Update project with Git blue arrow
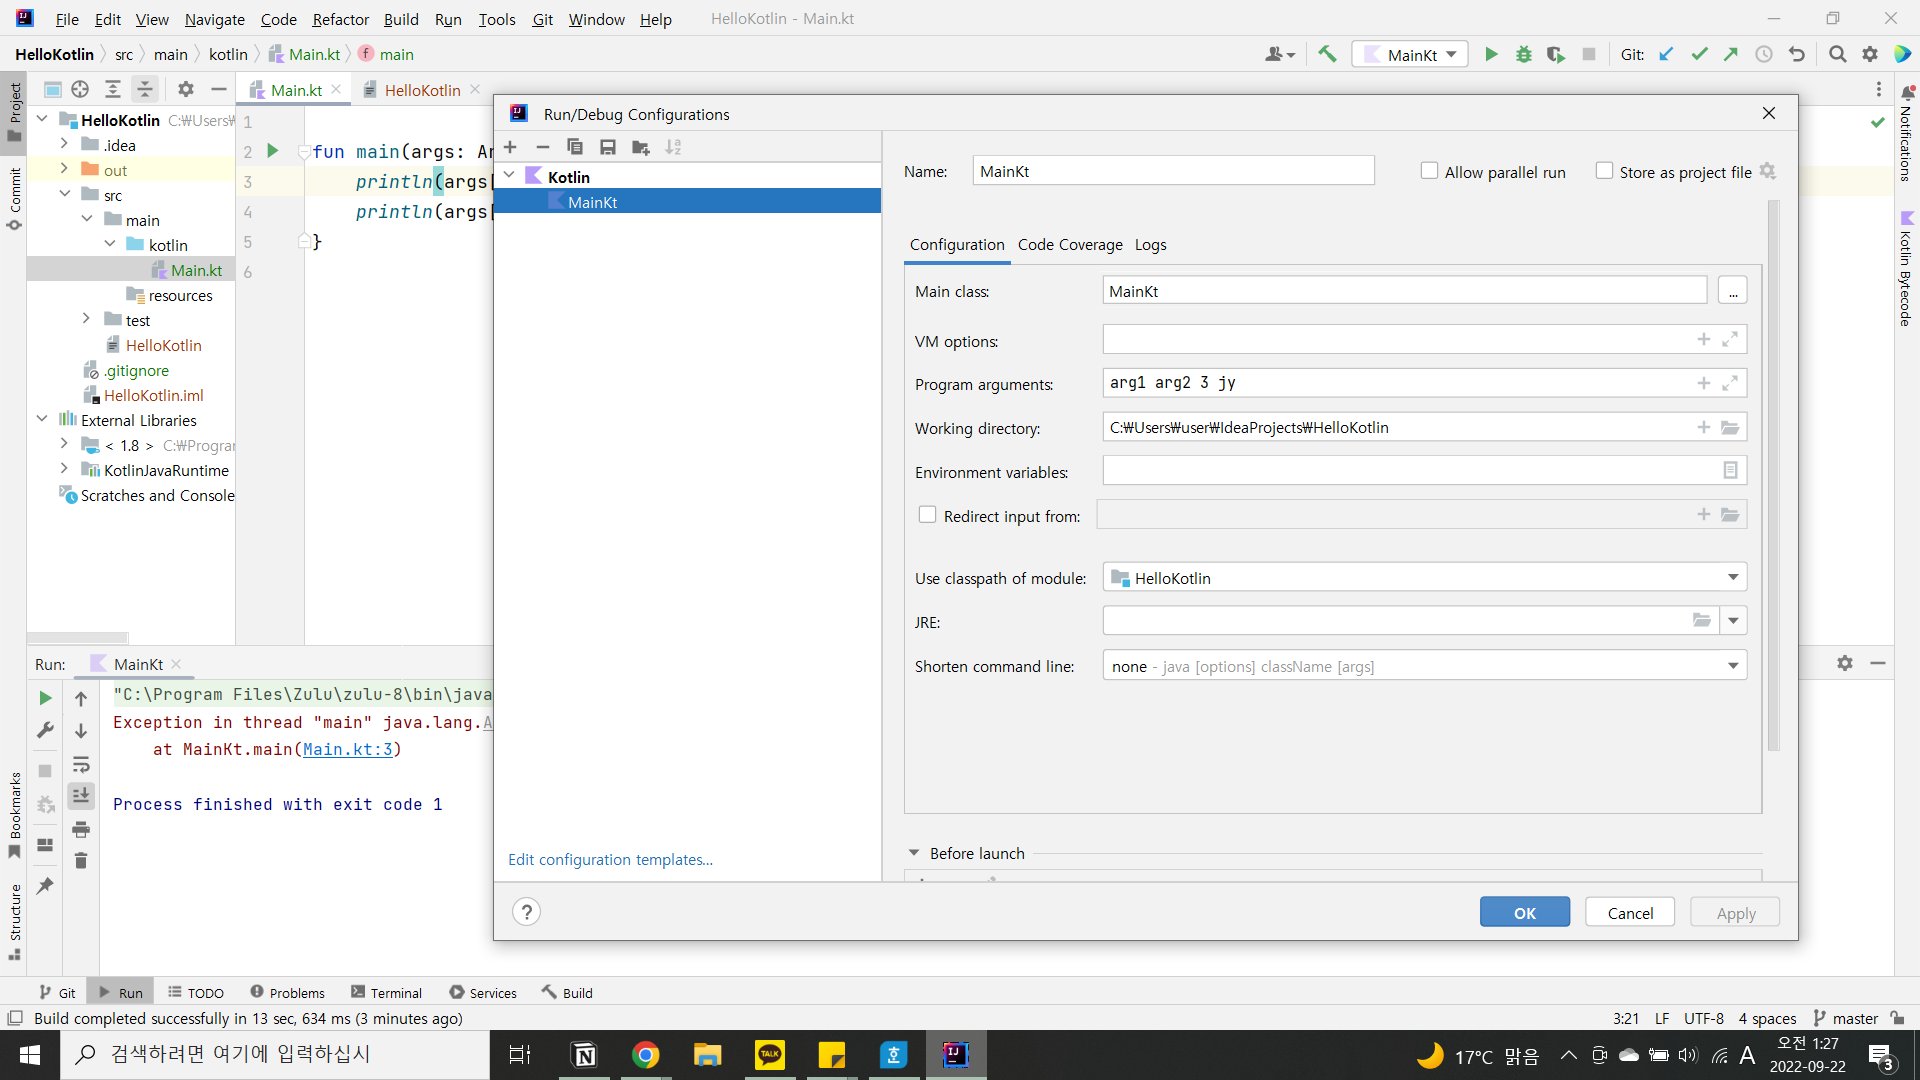 (x=1666, y=54)
